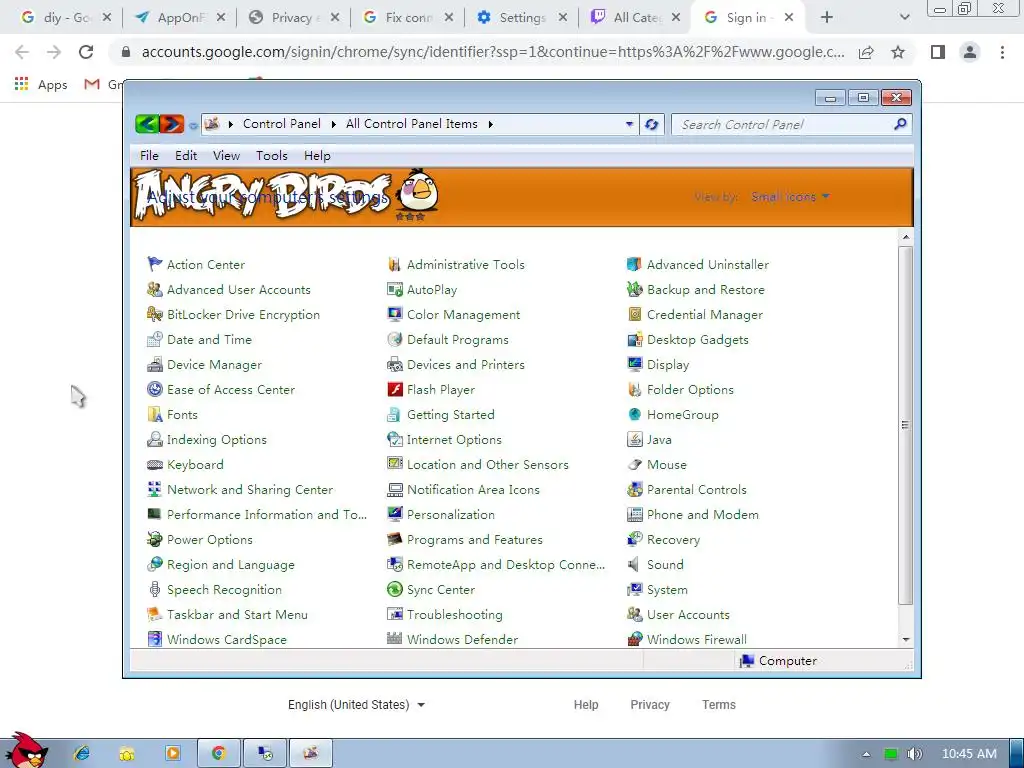Open the English (United States) language dropdown
Image resolution: width=1024 pixels, height=768 pixels.
click(357, 705)
